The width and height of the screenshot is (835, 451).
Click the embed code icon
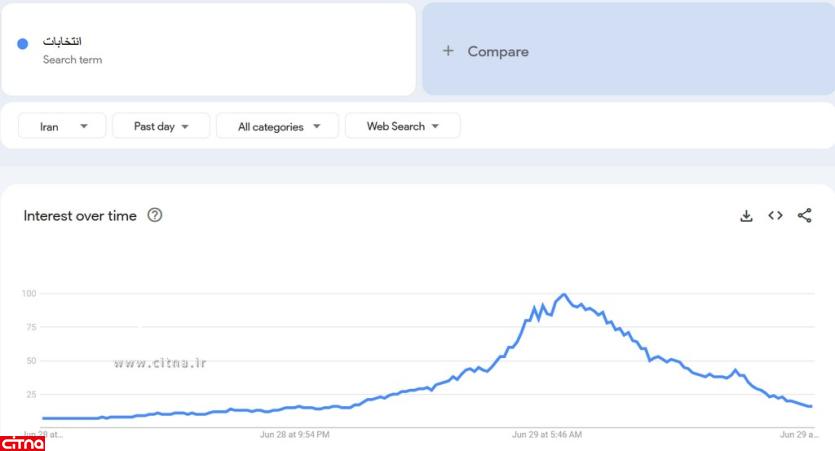click(x=775, y=216)
